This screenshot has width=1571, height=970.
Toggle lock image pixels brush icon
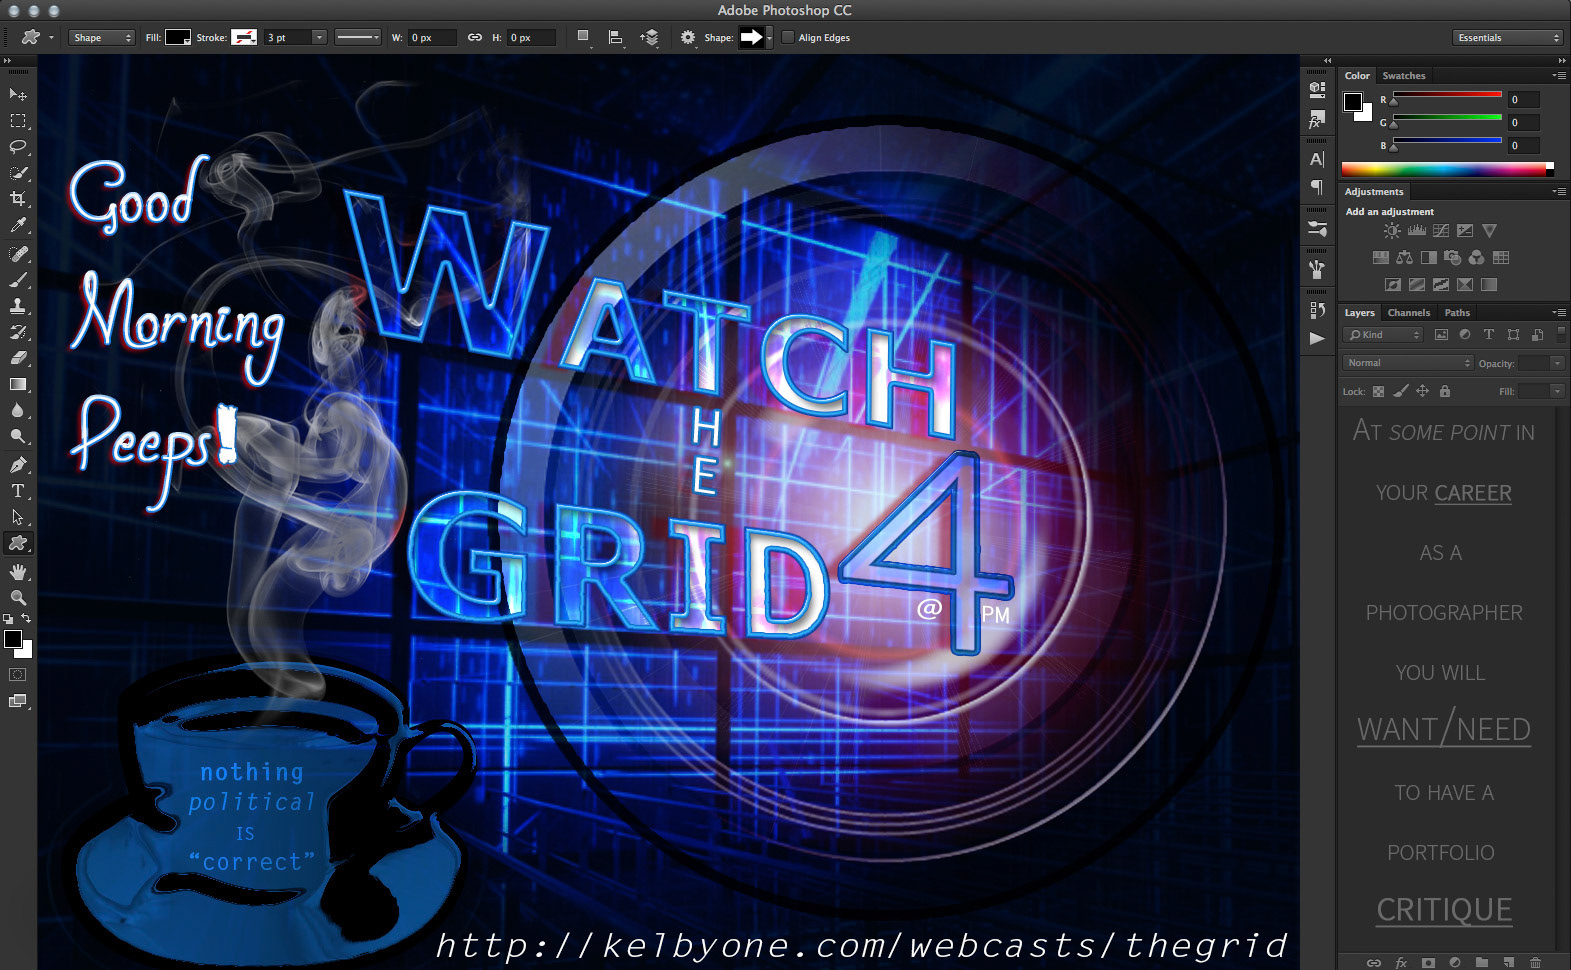[x=1400, y=391]
